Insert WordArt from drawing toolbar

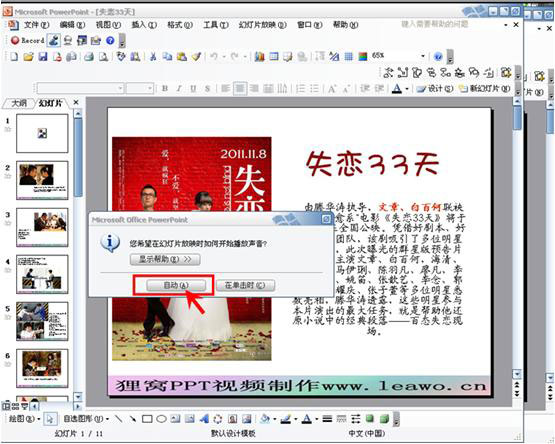tap(204, 419)
